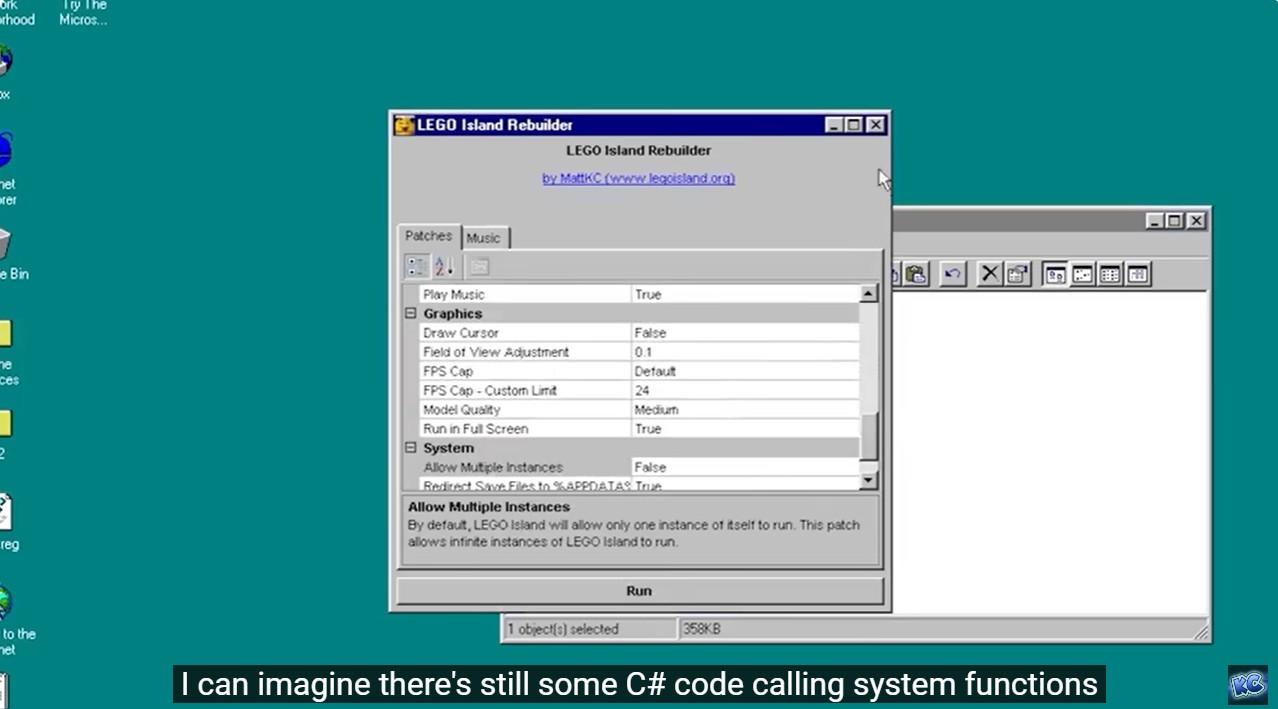Close the background file window
The height and width of the screenshot is (709, 1278).
coord(1196,221)
